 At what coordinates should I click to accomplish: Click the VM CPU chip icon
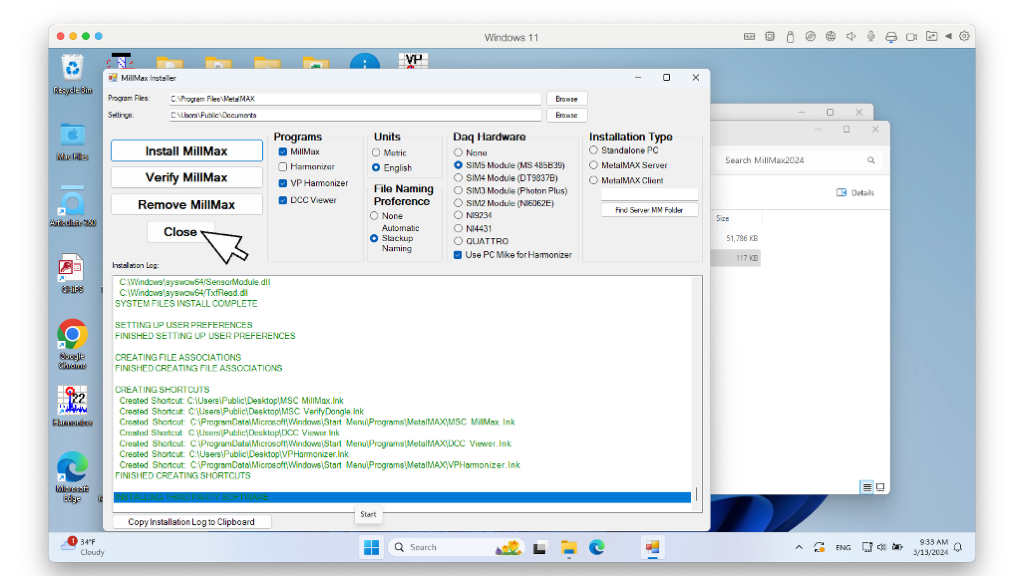[x=770, y=37]
